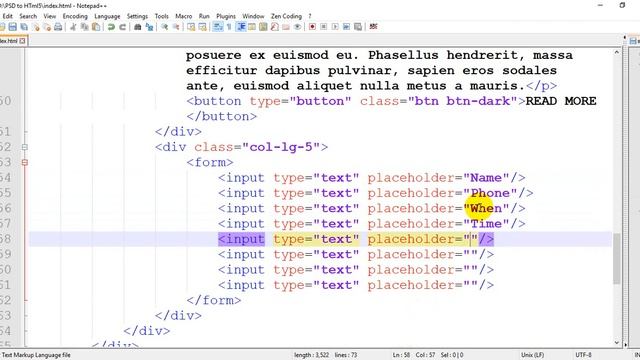Click the Unix (LF) status bar entry

click(532, 355)
